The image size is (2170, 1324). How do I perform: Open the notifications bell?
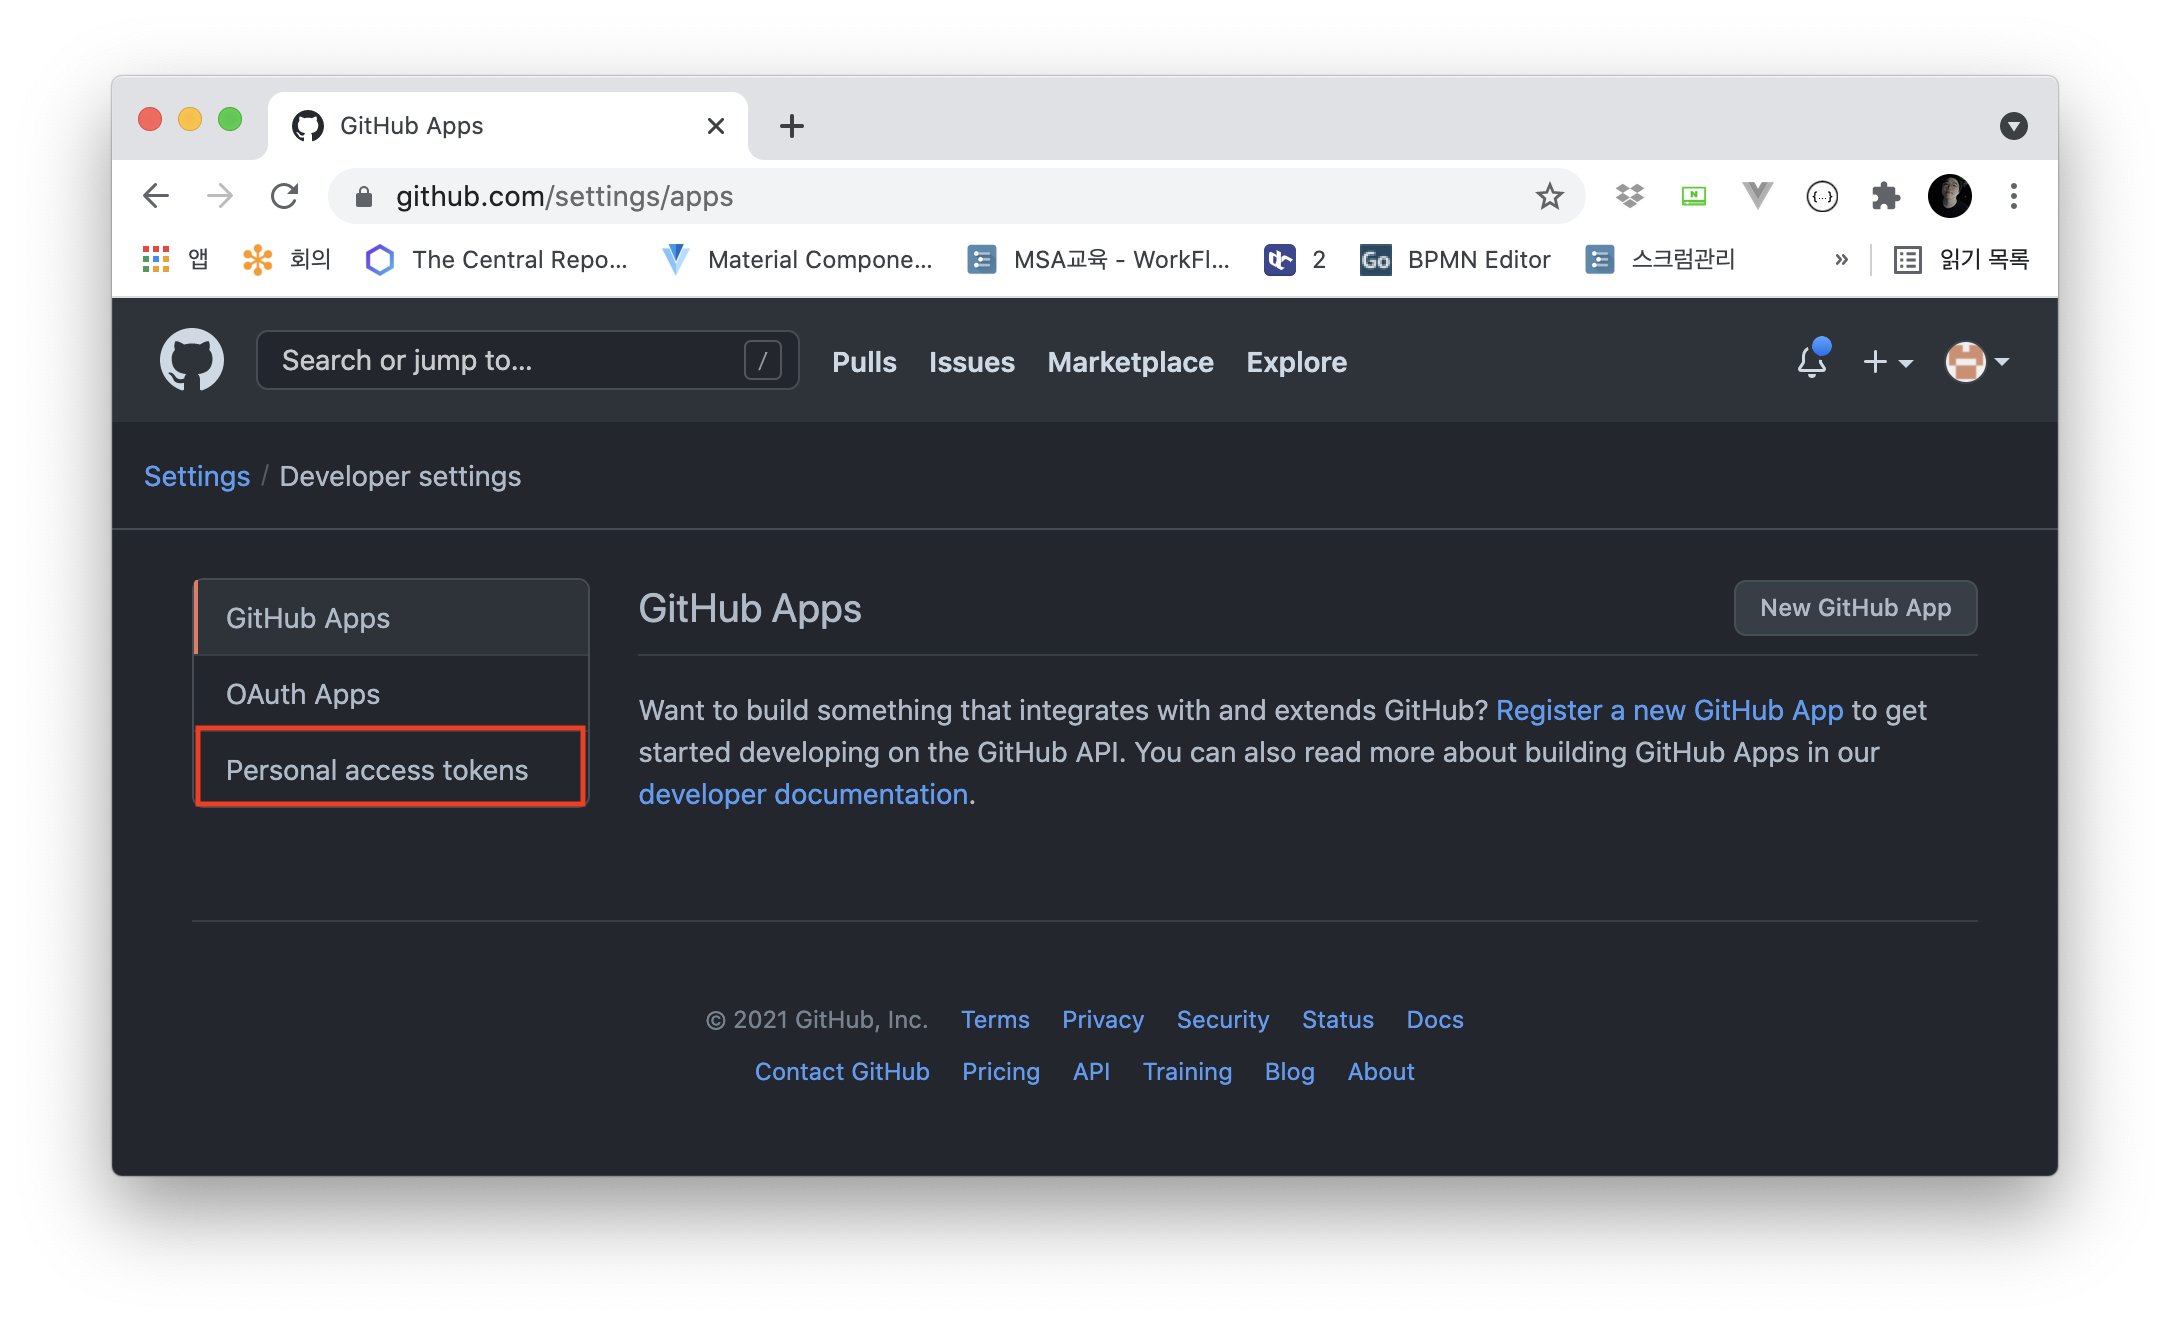(1812, 360)
